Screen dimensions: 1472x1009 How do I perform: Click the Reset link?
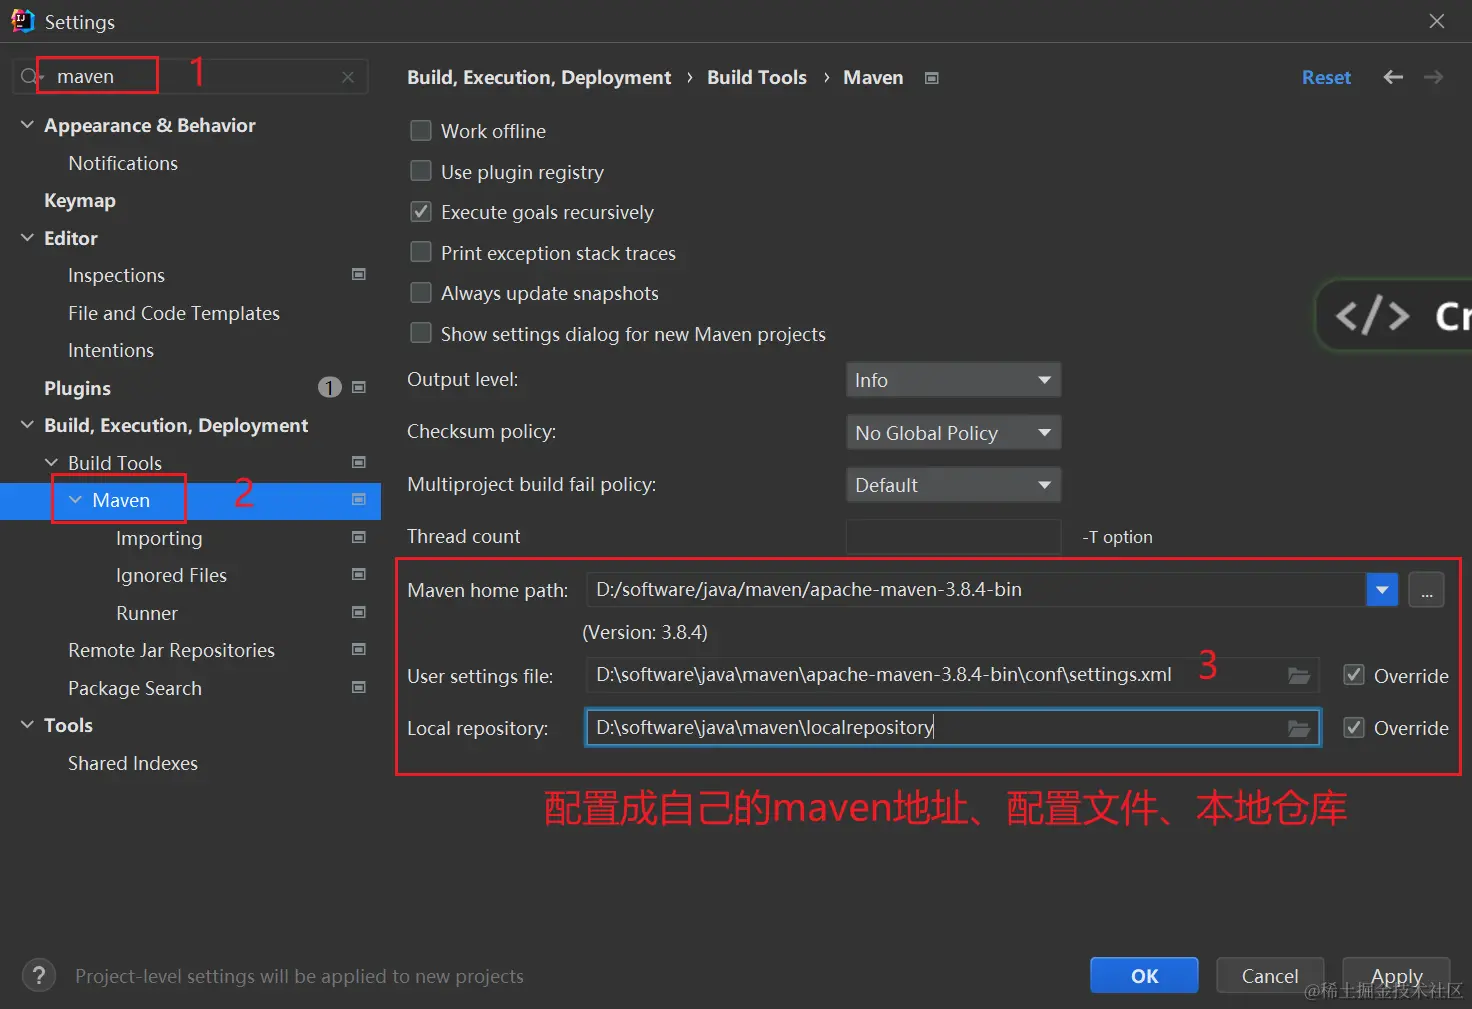(1326, 77)
